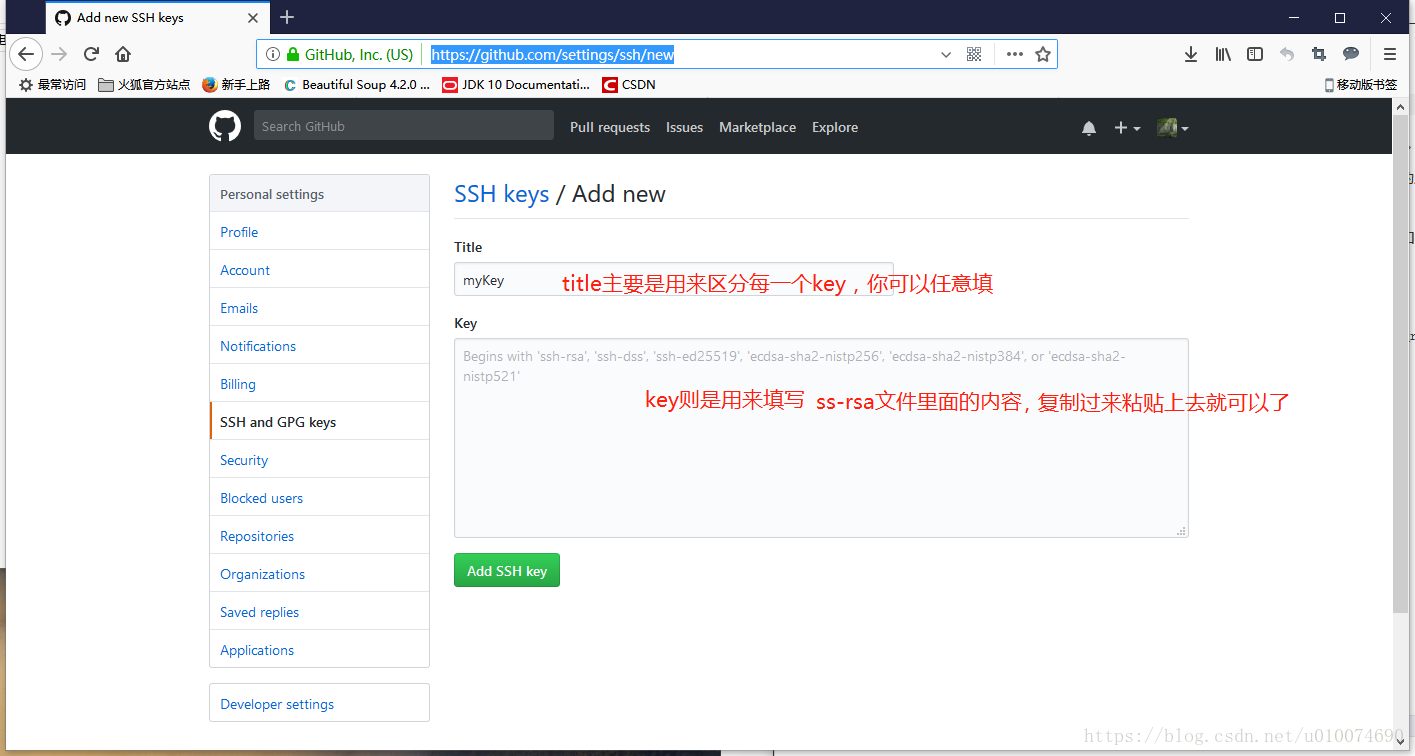Click the GitHub Octocat logo
The image size is (1415, 756).
point(225,127)
